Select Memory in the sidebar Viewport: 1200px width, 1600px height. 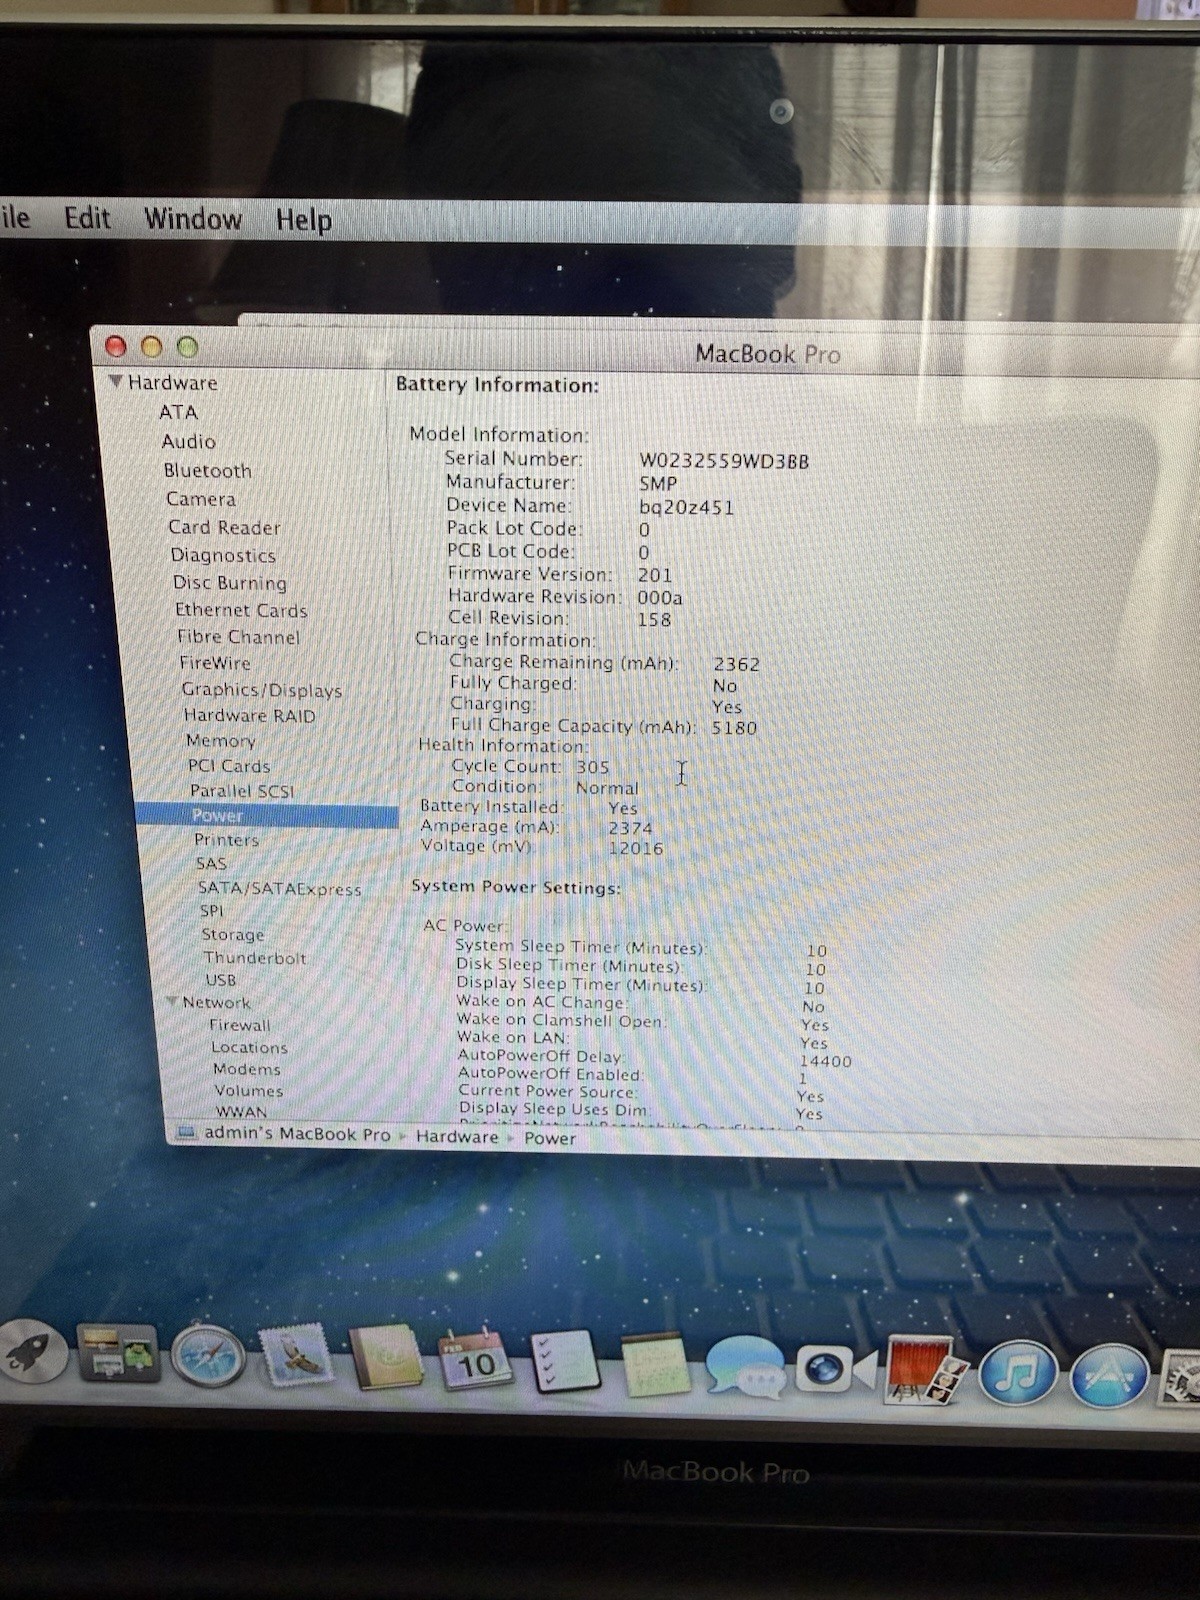(220, 740)
